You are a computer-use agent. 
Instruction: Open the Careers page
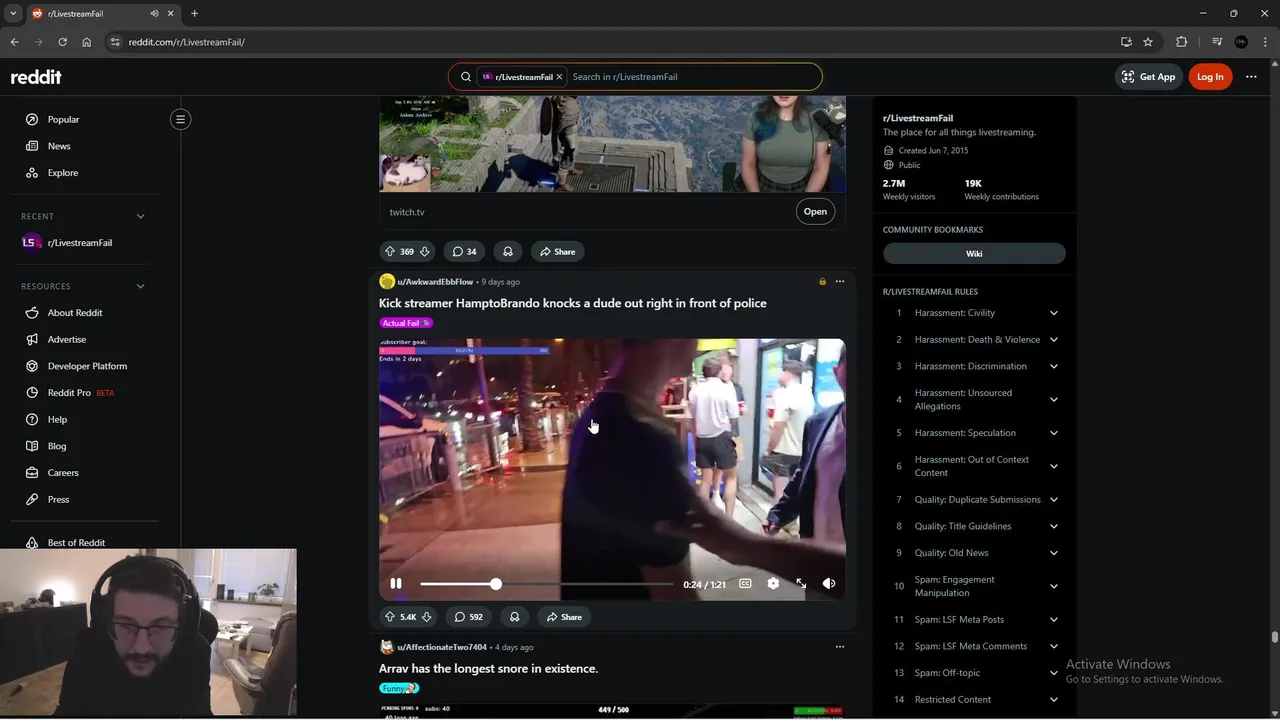(x=63, y=473)
